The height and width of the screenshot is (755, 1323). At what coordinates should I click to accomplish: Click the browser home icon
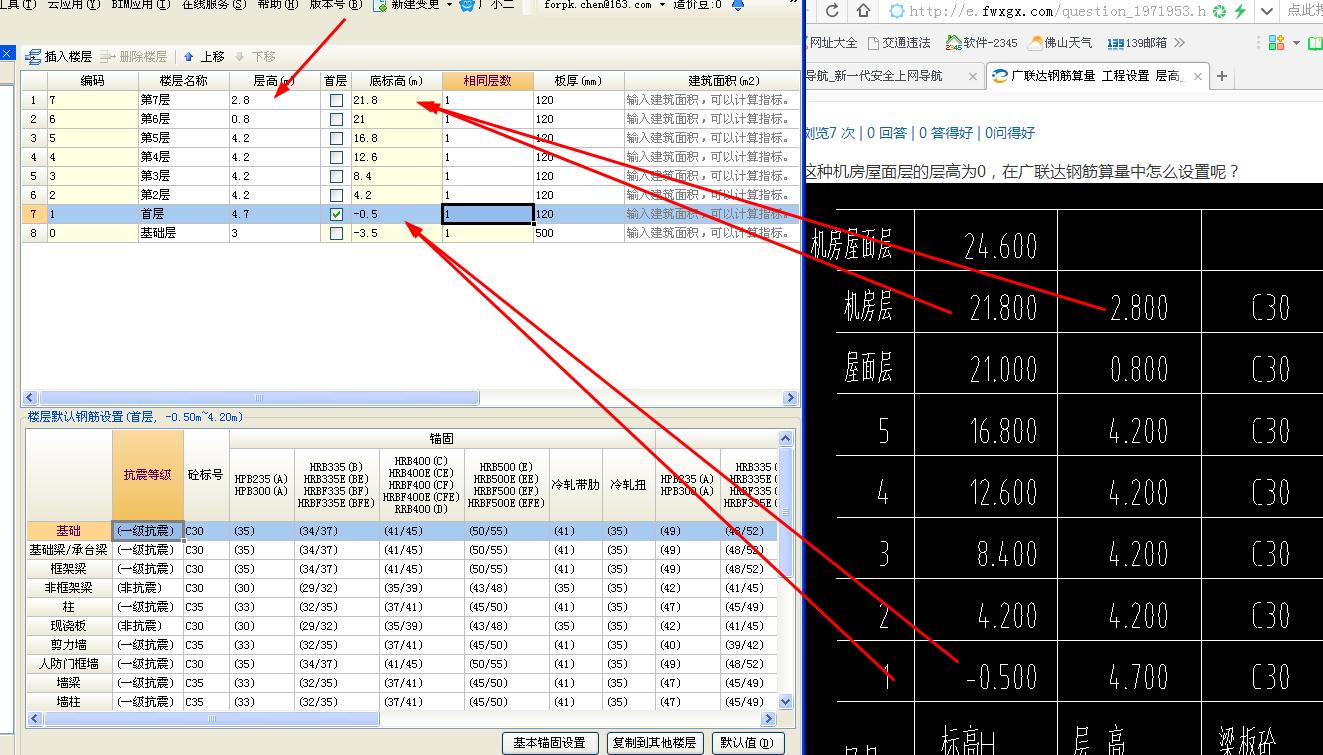(x=864, y=12)
